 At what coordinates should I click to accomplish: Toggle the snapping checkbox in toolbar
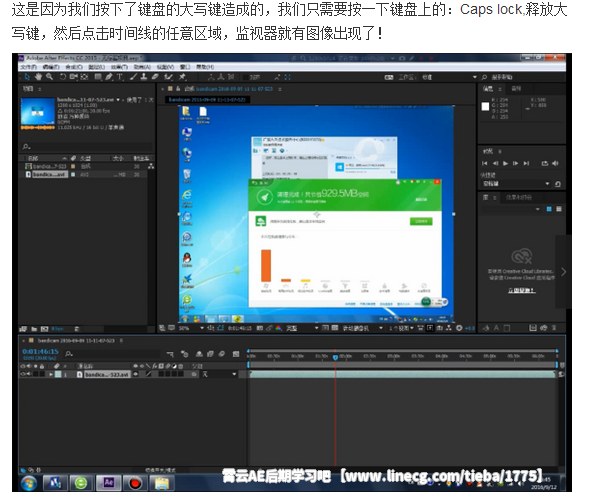click(x=245, y=77)
